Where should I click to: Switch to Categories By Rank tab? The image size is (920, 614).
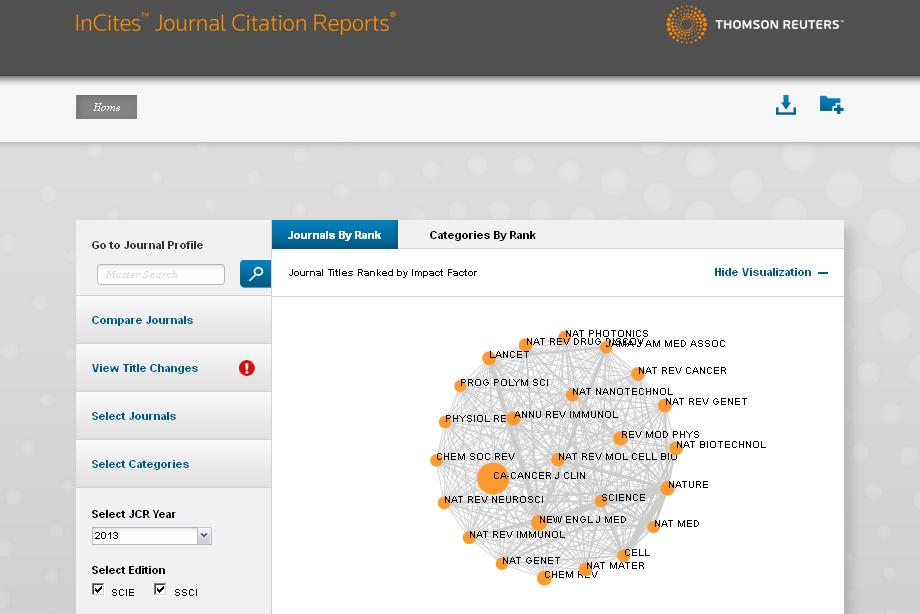482,235
